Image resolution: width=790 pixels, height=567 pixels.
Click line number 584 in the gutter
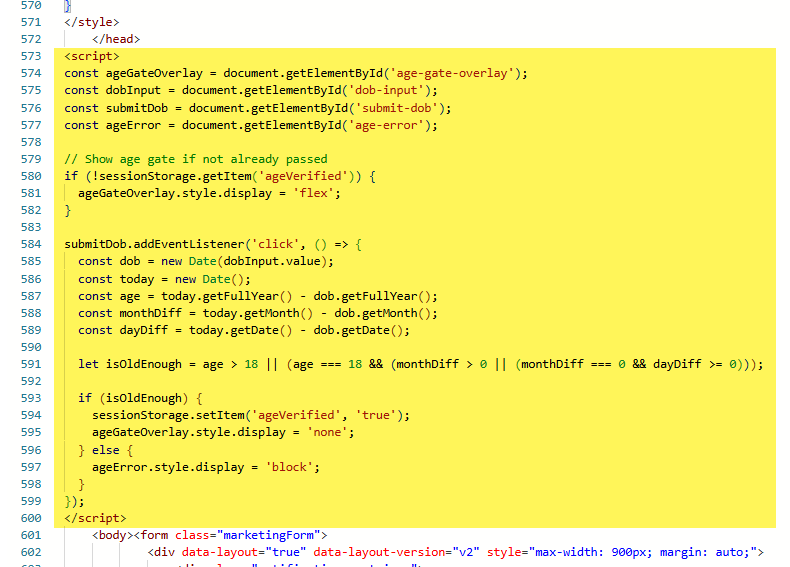tap(31, 244)
